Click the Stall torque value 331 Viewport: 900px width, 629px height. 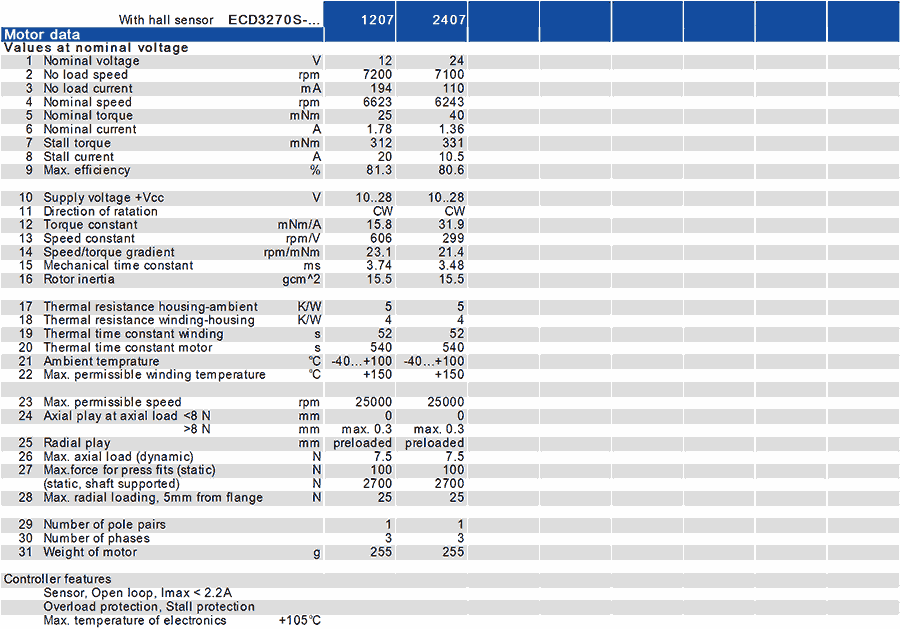click(453, 143)
